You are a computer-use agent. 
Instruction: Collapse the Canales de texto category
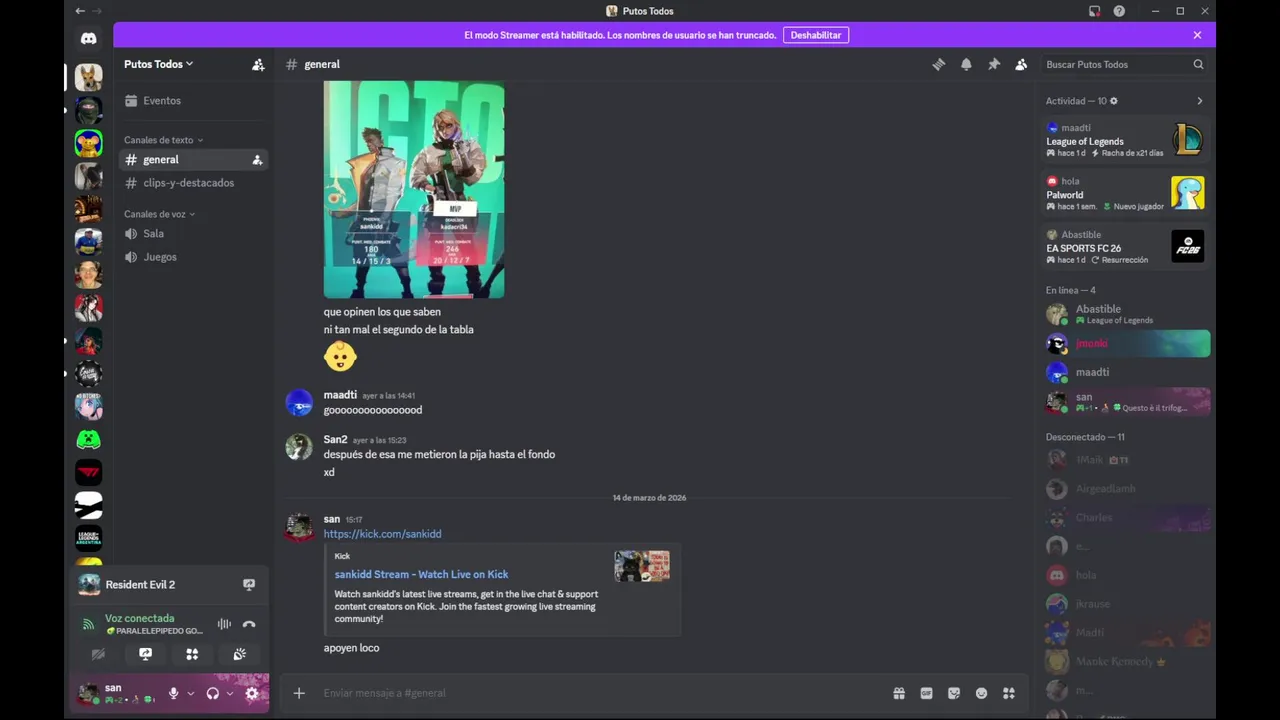pyautogui.click(x=163, y=140)
